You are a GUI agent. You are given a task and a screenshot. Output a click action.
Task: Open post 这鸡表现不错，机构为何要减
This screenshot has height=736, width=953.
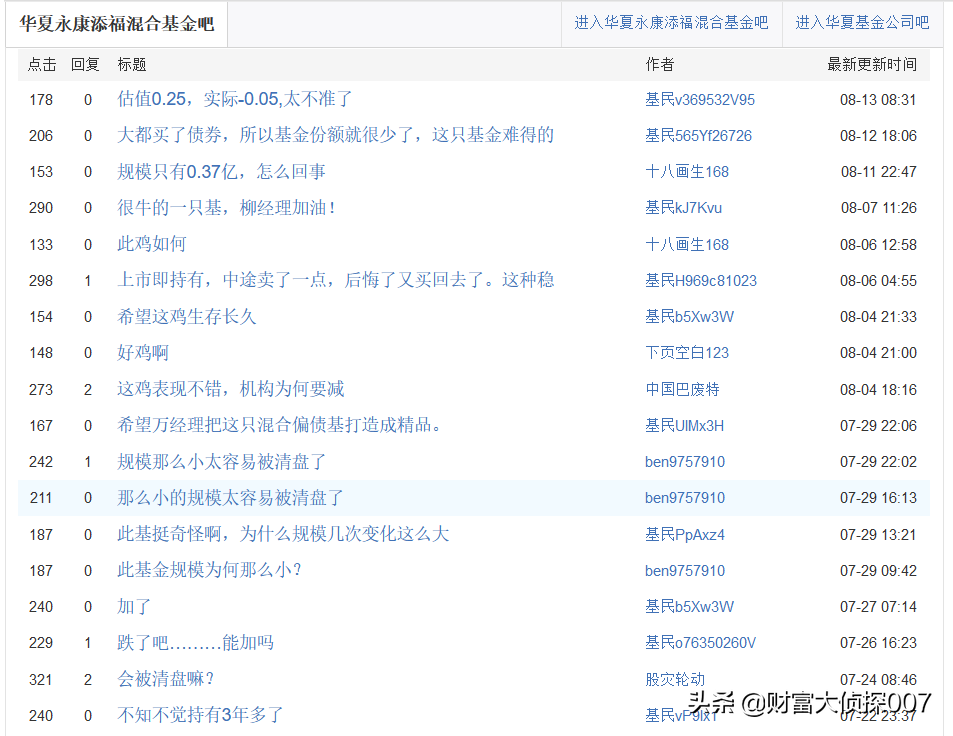coord(230,389)
